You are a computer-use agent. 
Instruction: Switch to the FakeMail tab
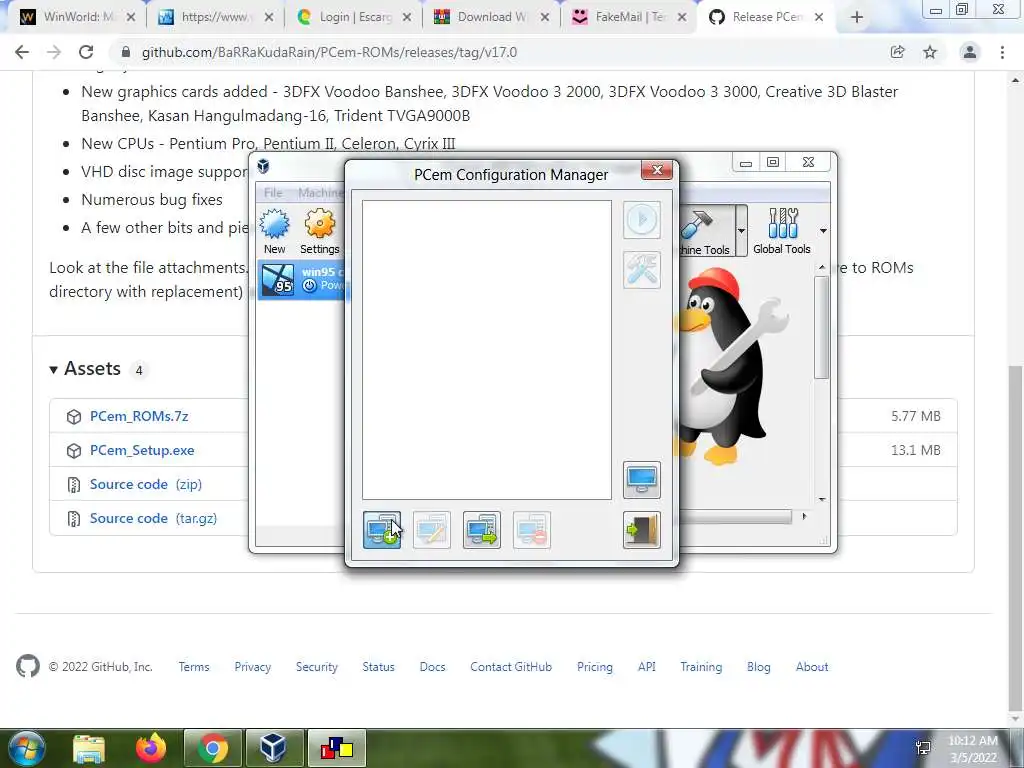pyautogui.click(x=630, y=17)
